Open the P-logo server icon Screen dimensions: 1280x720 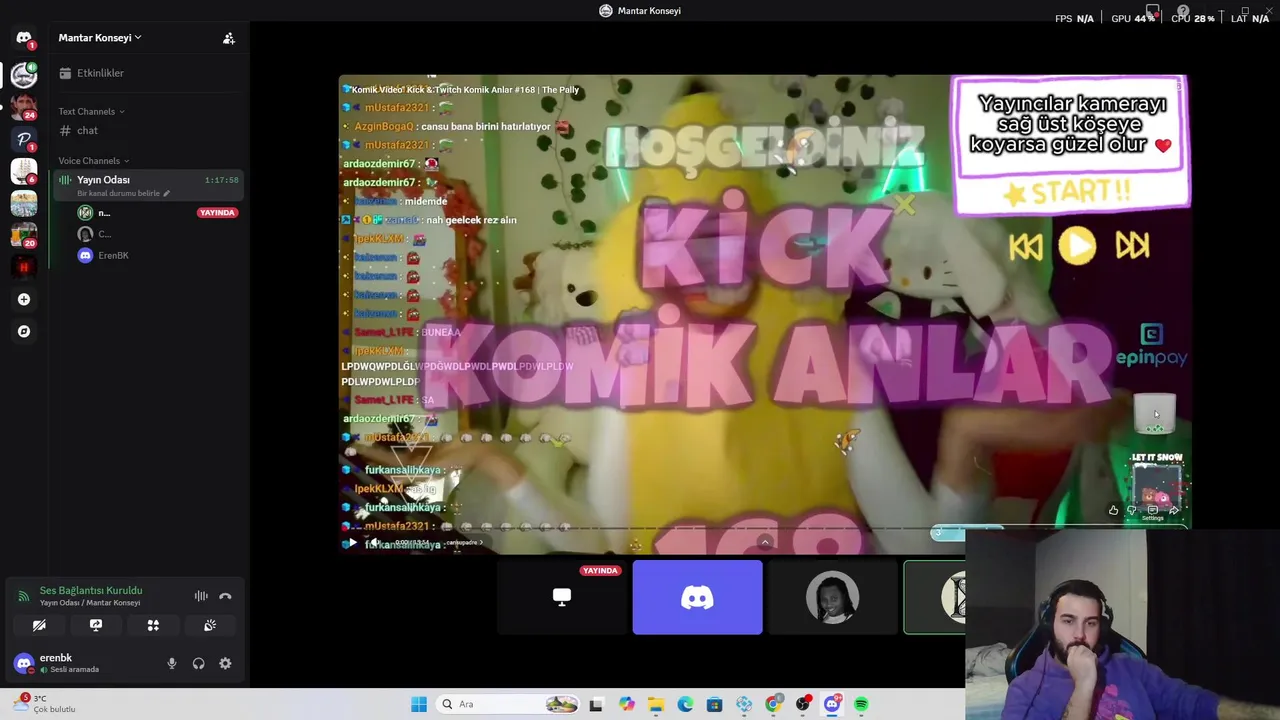[x=24, y=139]
